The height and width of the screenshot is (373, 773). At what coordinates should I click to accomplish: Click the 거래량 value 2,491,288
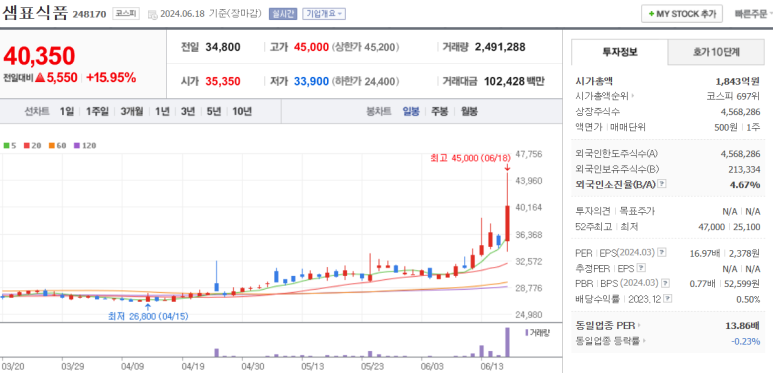500,47
